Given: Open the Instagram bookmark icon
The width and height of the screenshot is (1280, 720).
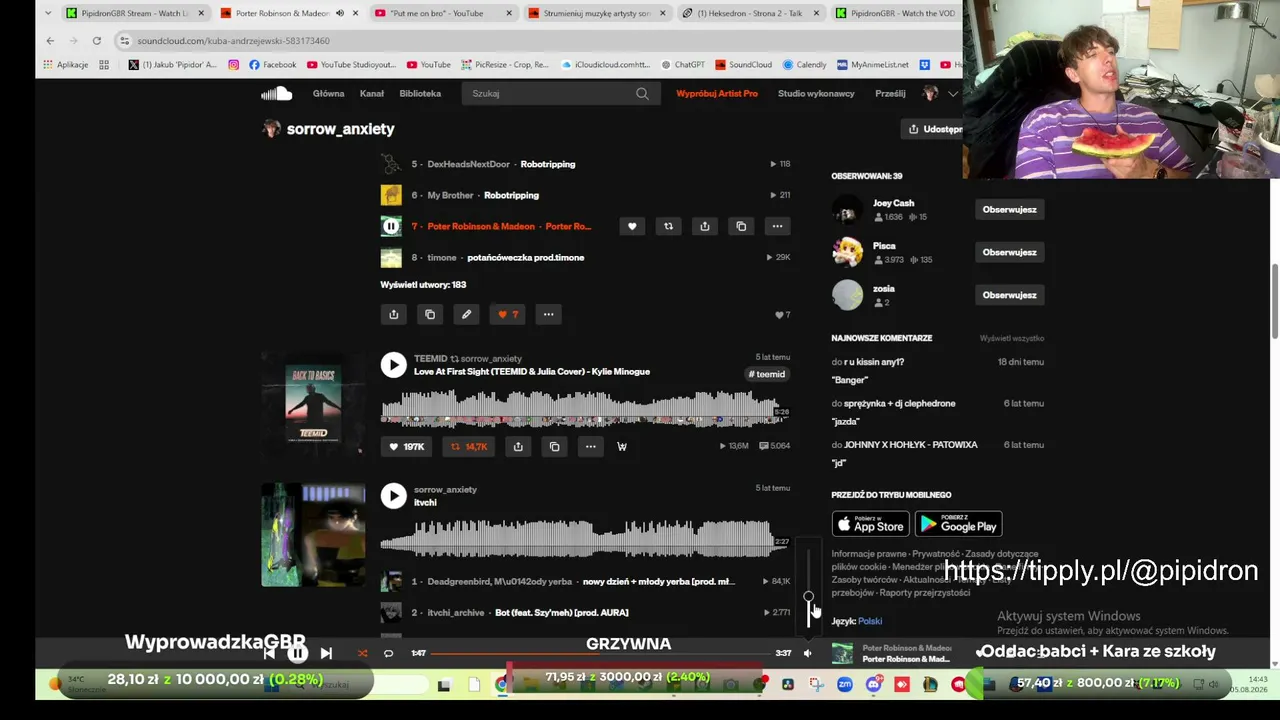Looking at the screenshot, I should coord(234,65).
